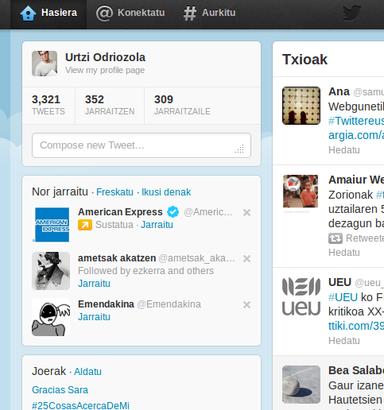The image size is (384, 410).
Task: Follow Emendakina via Jarraitu
Action: (94, 317)
